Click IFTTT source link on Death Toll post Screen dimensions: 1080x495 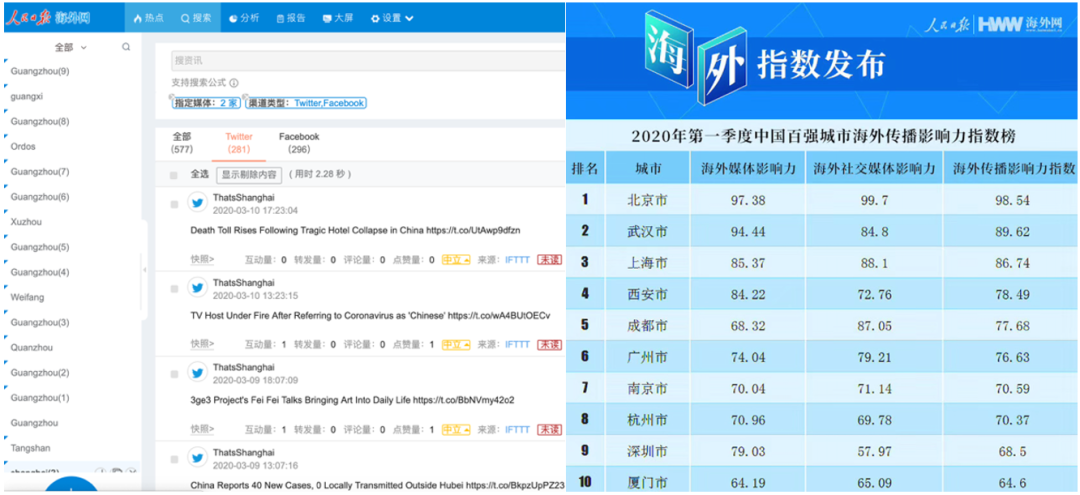[517, 260]
